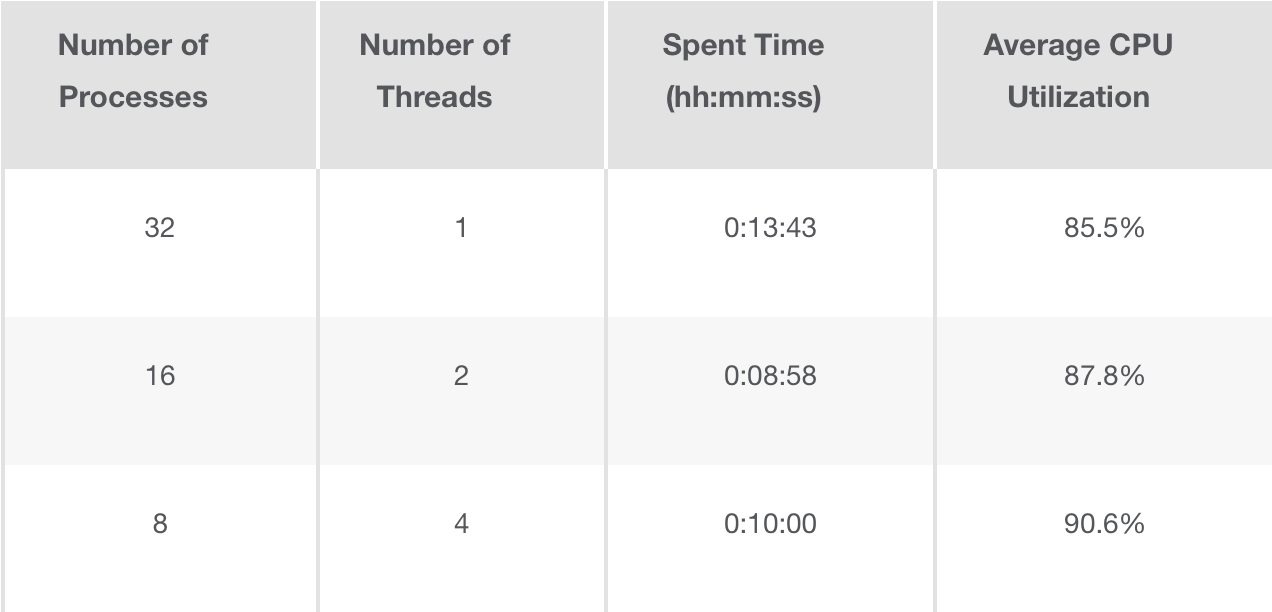
Task: Select the cell showing 1 thread
Action: 461,228
